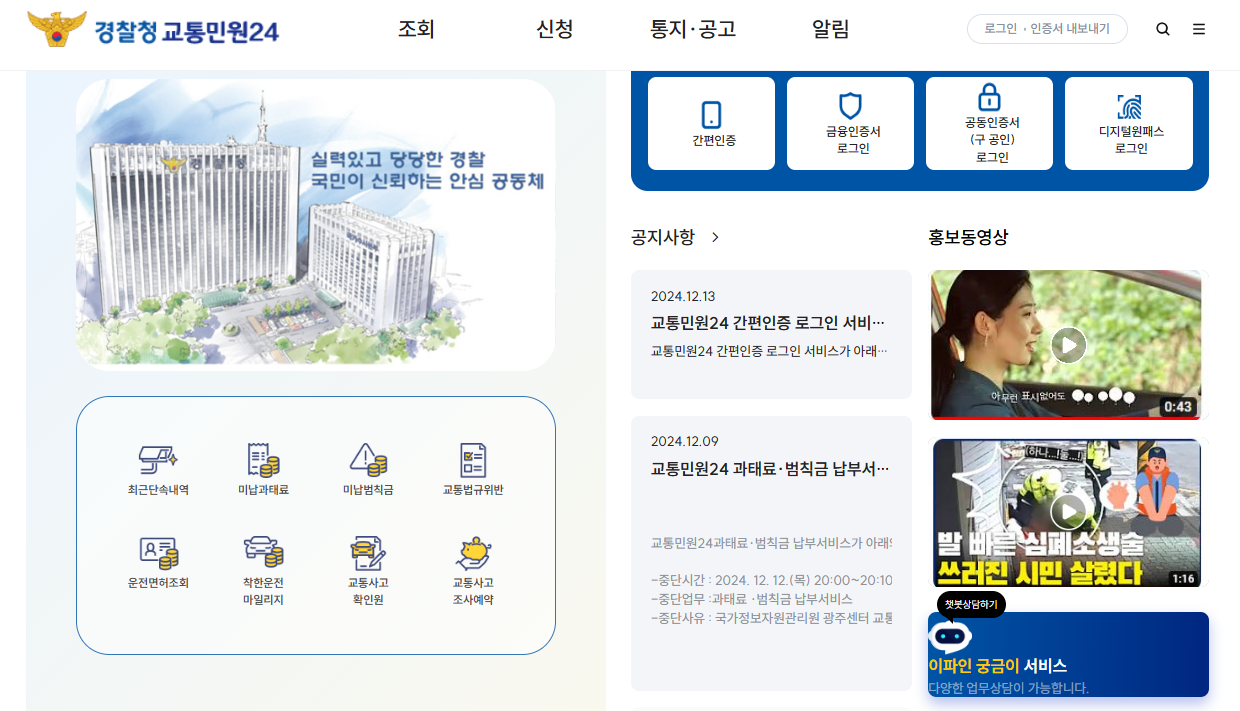Click the 미납범칙금 icon
The image size is (1240, 711).
click(x=367, y=470)
